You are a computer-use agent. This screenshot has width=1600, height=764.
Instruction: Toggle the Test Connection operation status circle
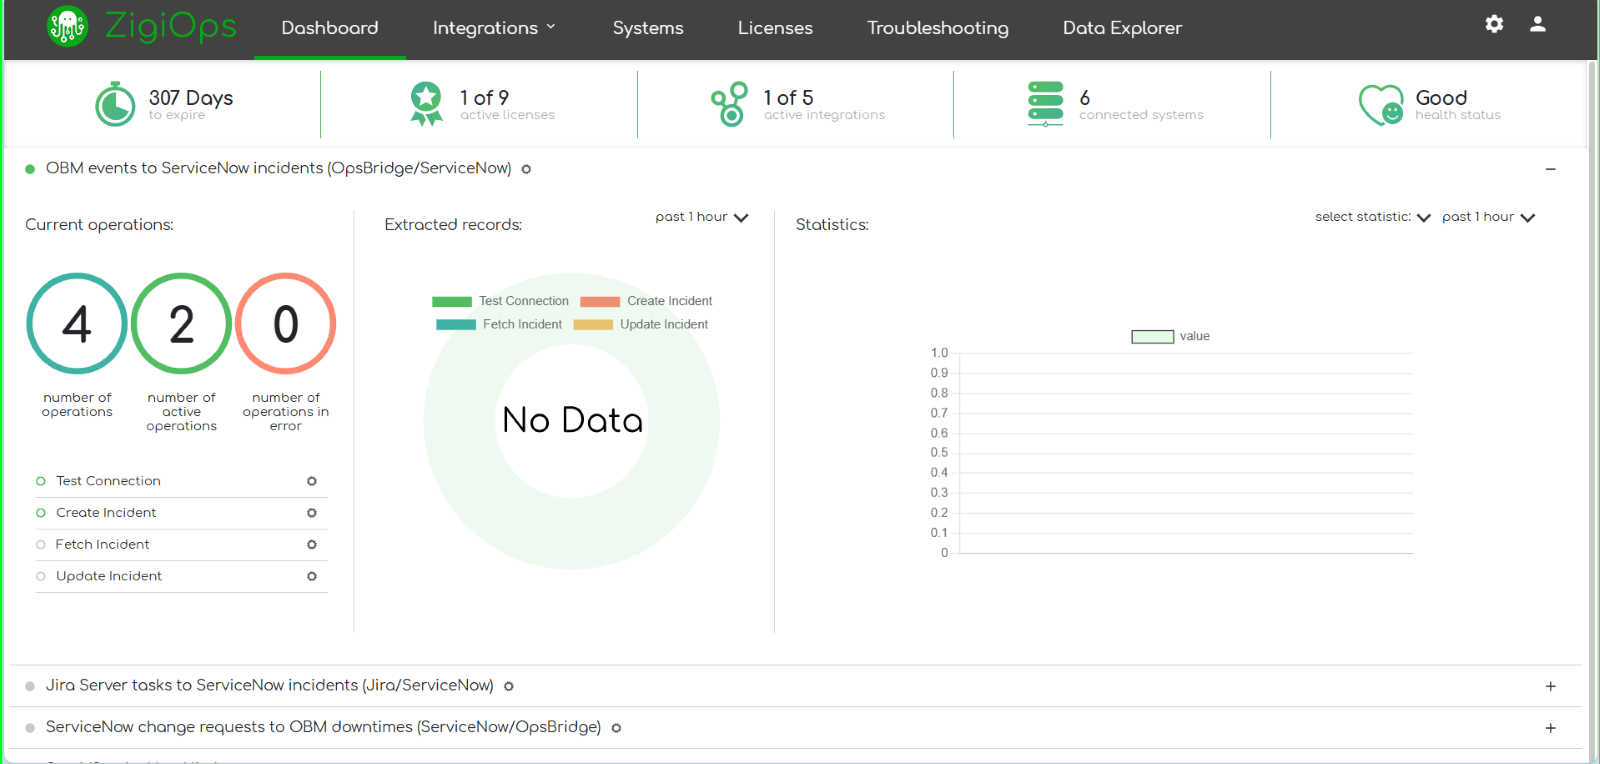click(x=41, y=481)
